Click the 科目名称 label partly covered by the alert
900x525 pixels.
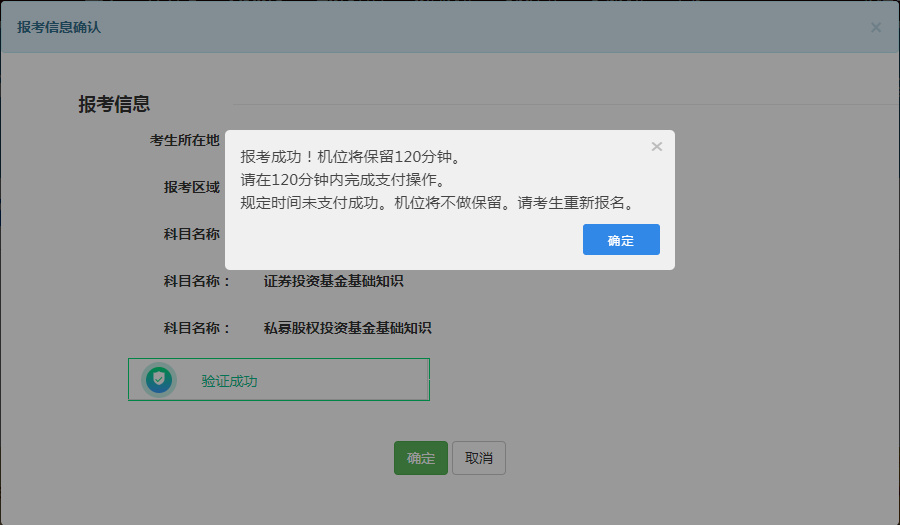coord(192,234)
